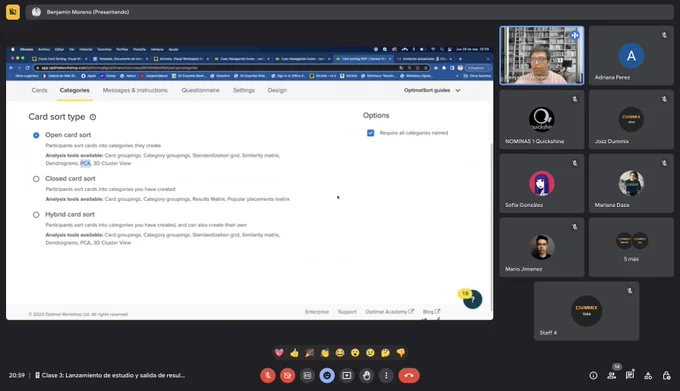The width and height of the screenshot is (680, 391).
Task: Open the Categories tab
Action: pos(75,90)
